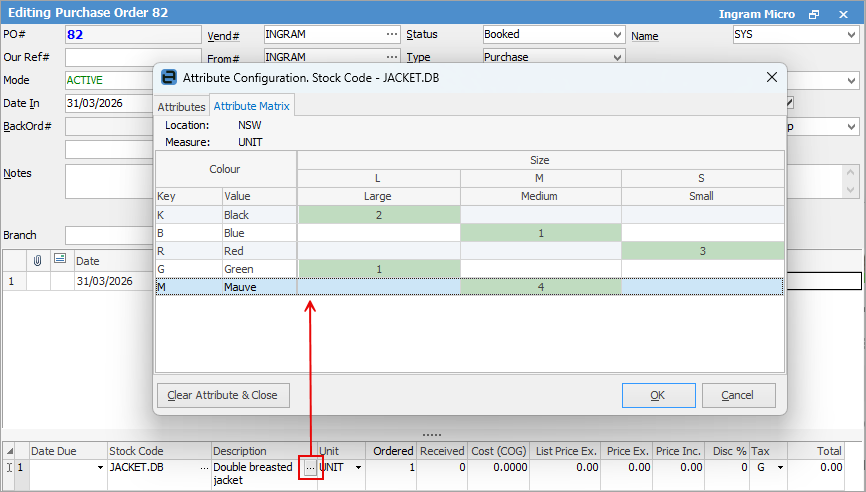The image size is (866, 492).
Task: Click the paperclip attachment column icon
Action: [x=38, y=260]
